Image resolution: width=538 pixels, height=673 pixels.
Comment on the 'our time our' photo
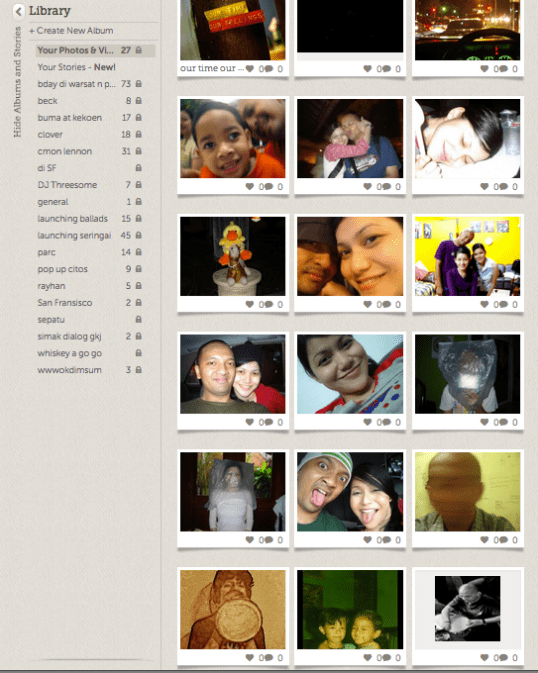[269, 69]
